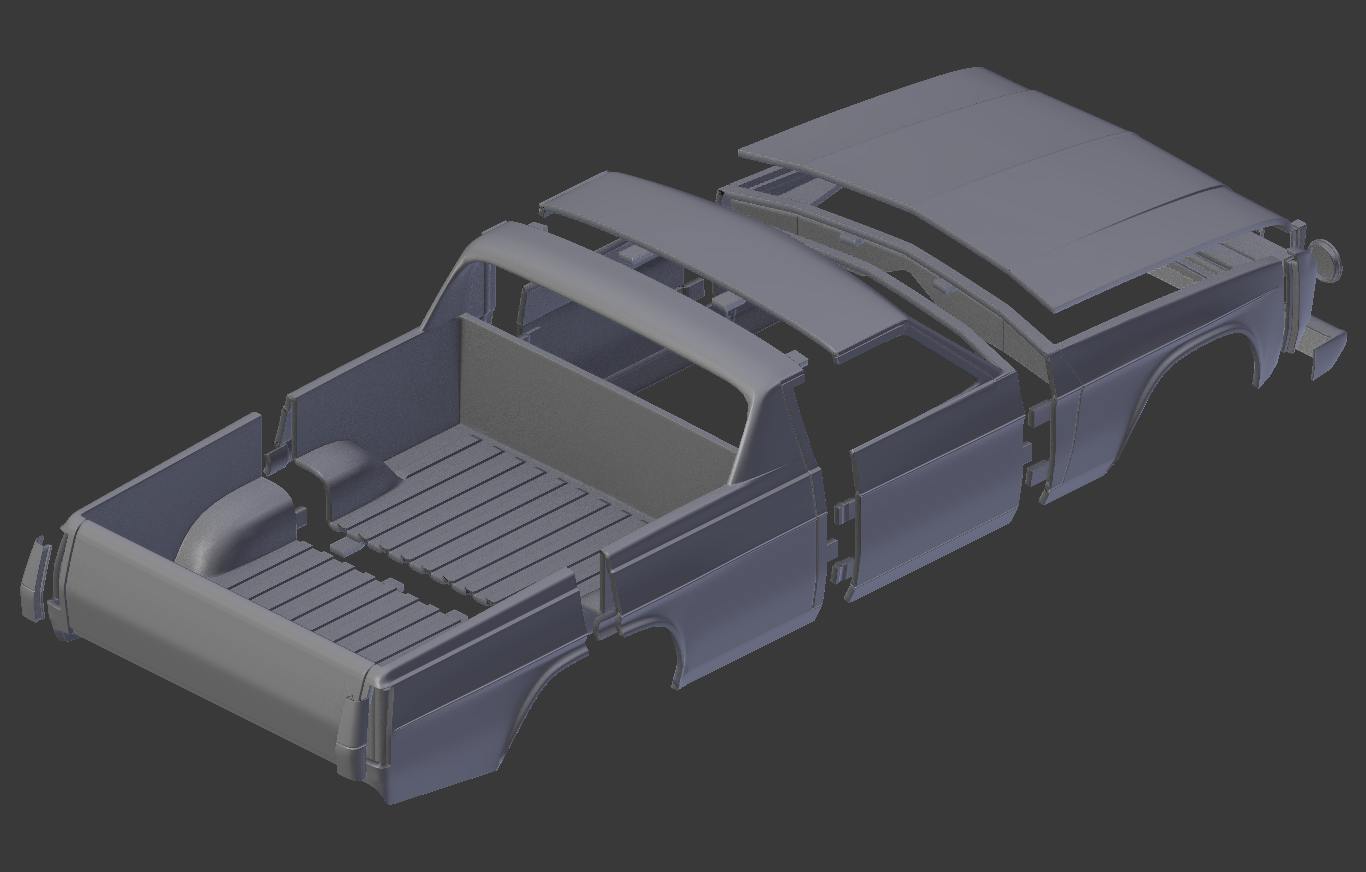Screen dimensions: 1366x872
Task: Select the wheel well hump inside bed
Action: [240, 525]
